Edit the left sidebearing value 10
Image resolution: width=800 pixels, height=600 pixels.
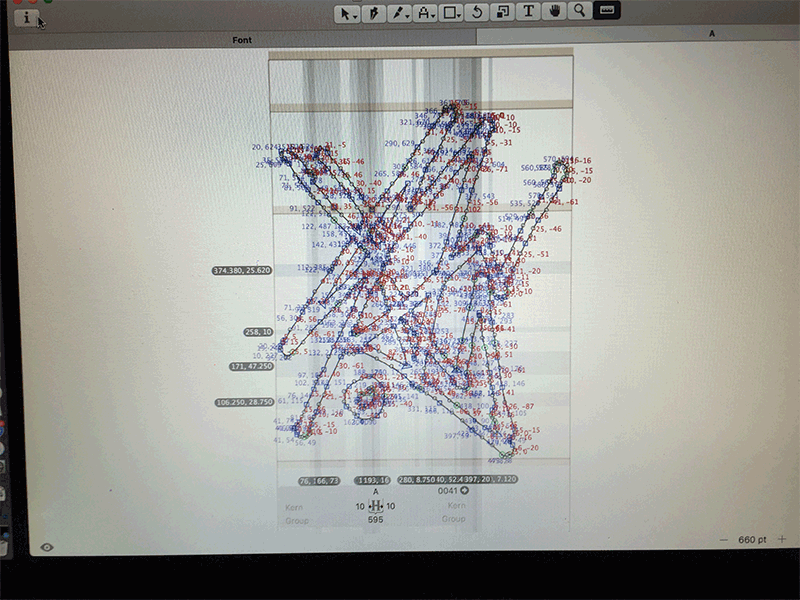coord(360,506)
